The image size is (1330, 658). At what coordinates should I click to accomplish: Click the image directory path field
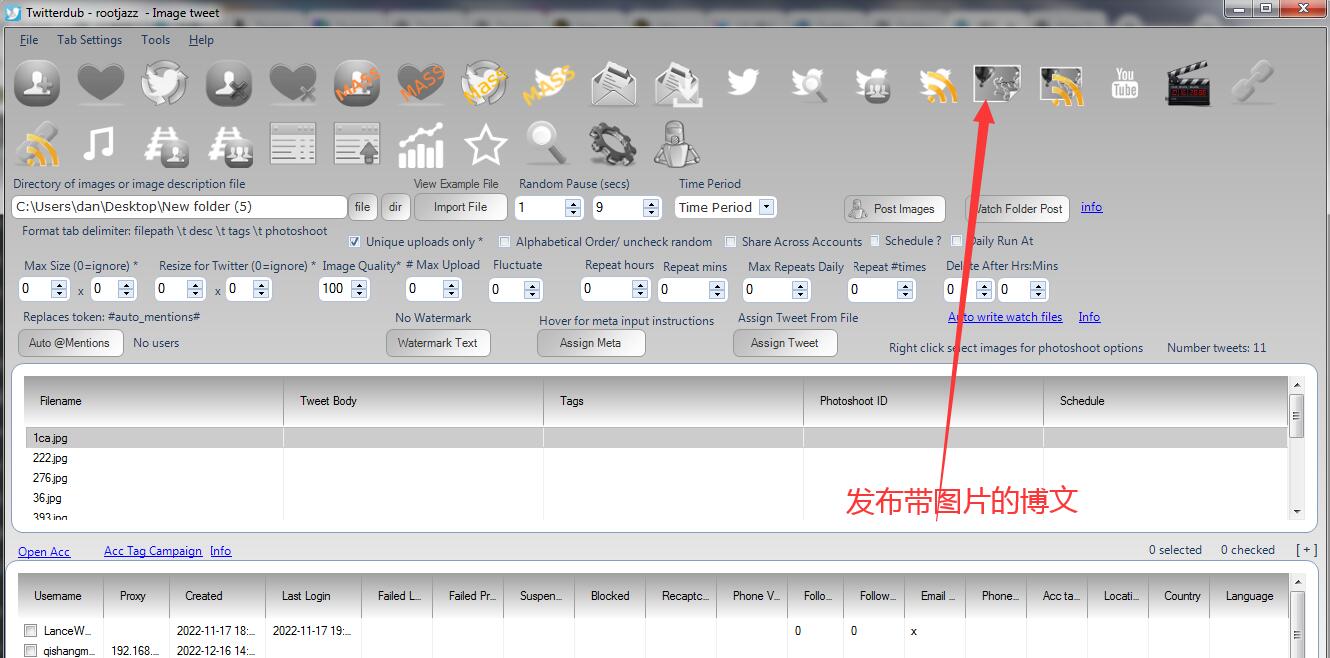pos(178,207)
